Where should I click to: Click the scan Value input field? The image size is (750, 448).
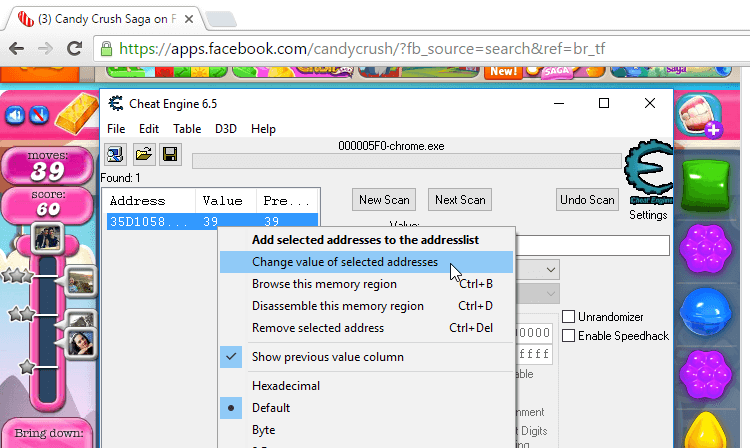(x=593, y=245)
